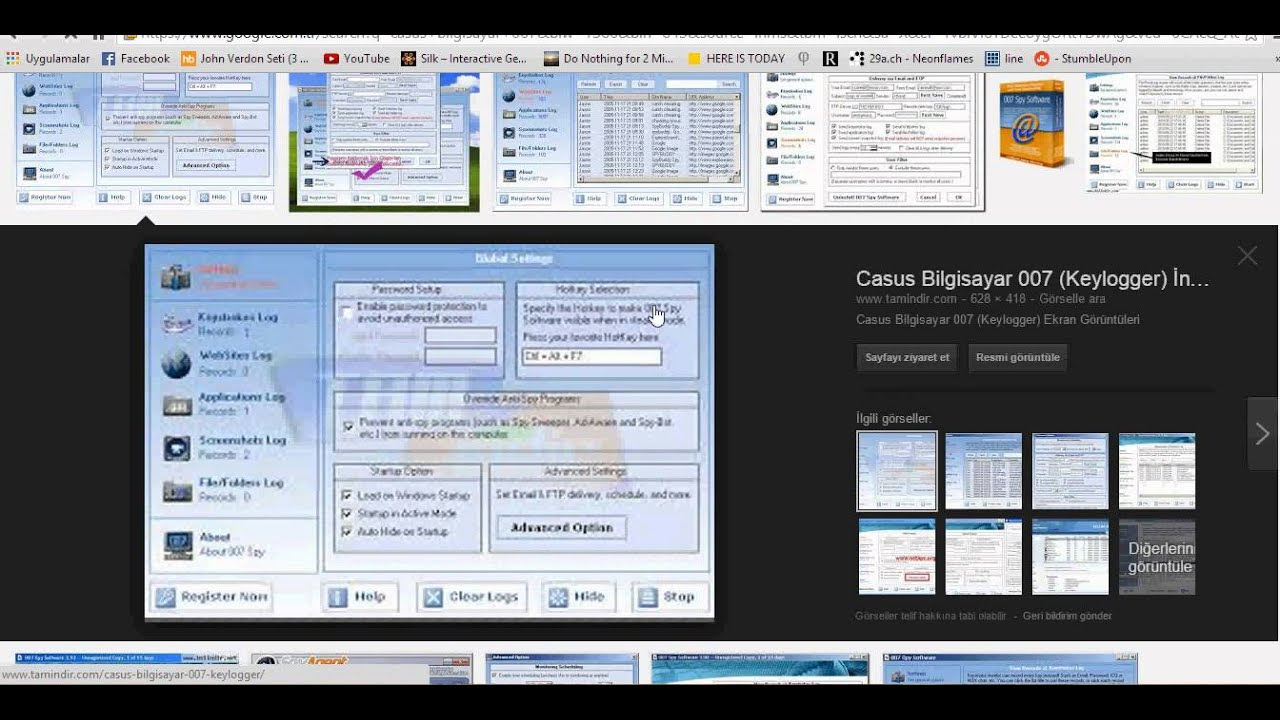This screenshot has height=720, width=1280.
Task: Go to next image with right chevron
Action: [x=1263, y=433]
